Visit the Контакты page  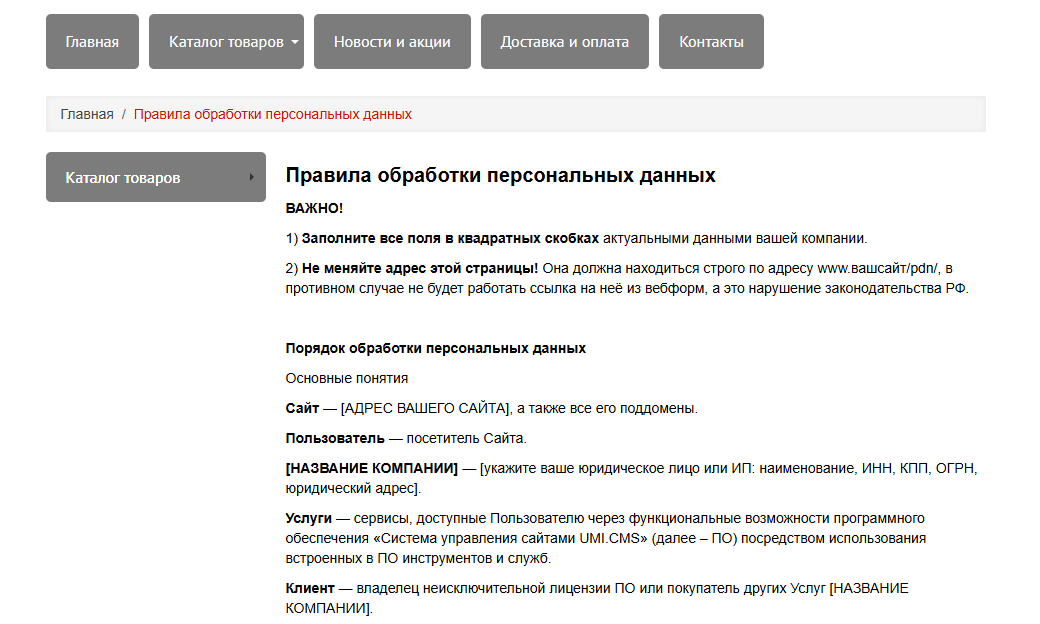coord(711,42)
